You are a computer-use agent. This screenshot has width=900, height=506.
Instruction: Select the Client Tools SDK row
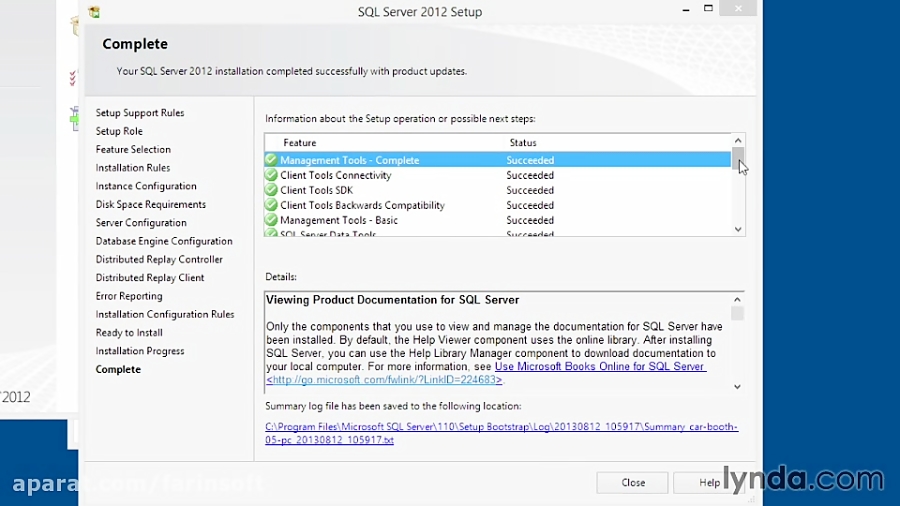pos(498,190)
